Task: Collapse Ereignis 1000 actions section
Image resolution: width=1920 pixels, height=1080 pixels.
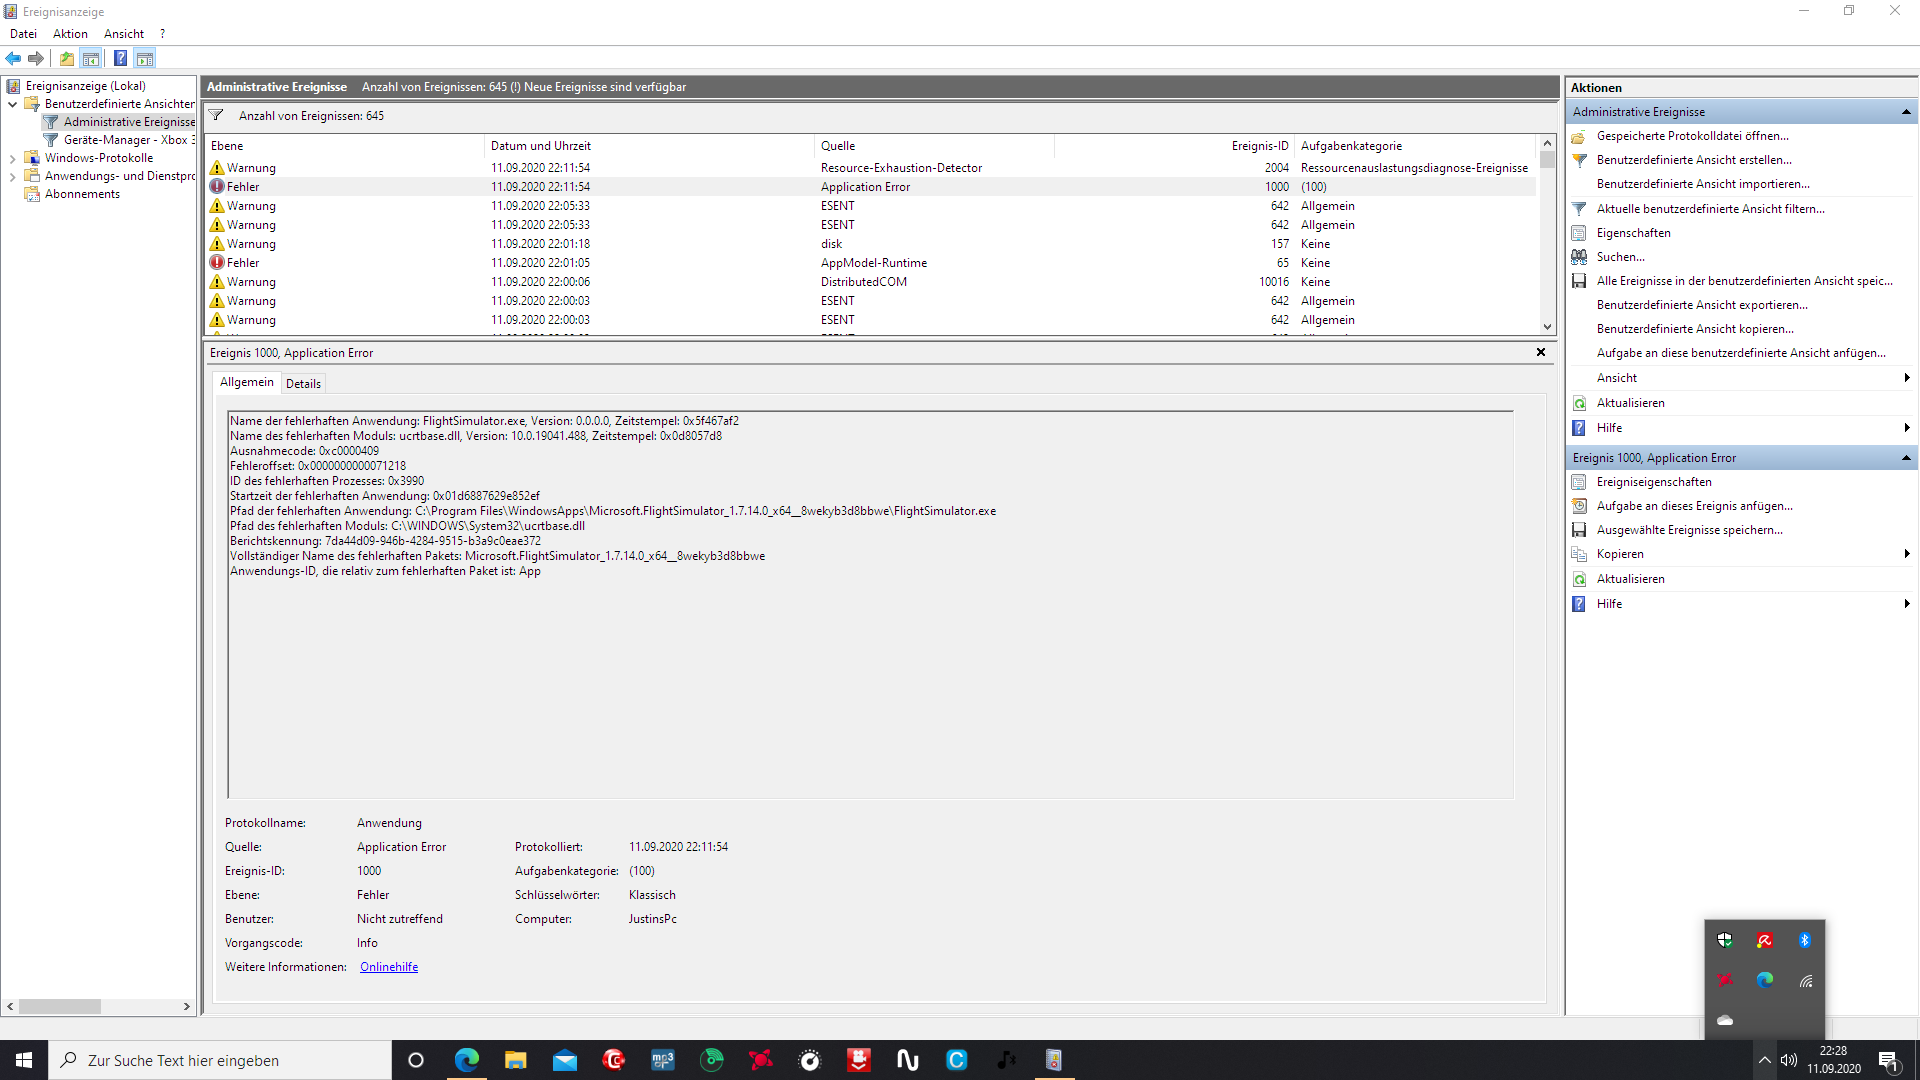Action: click(1906, 458)
